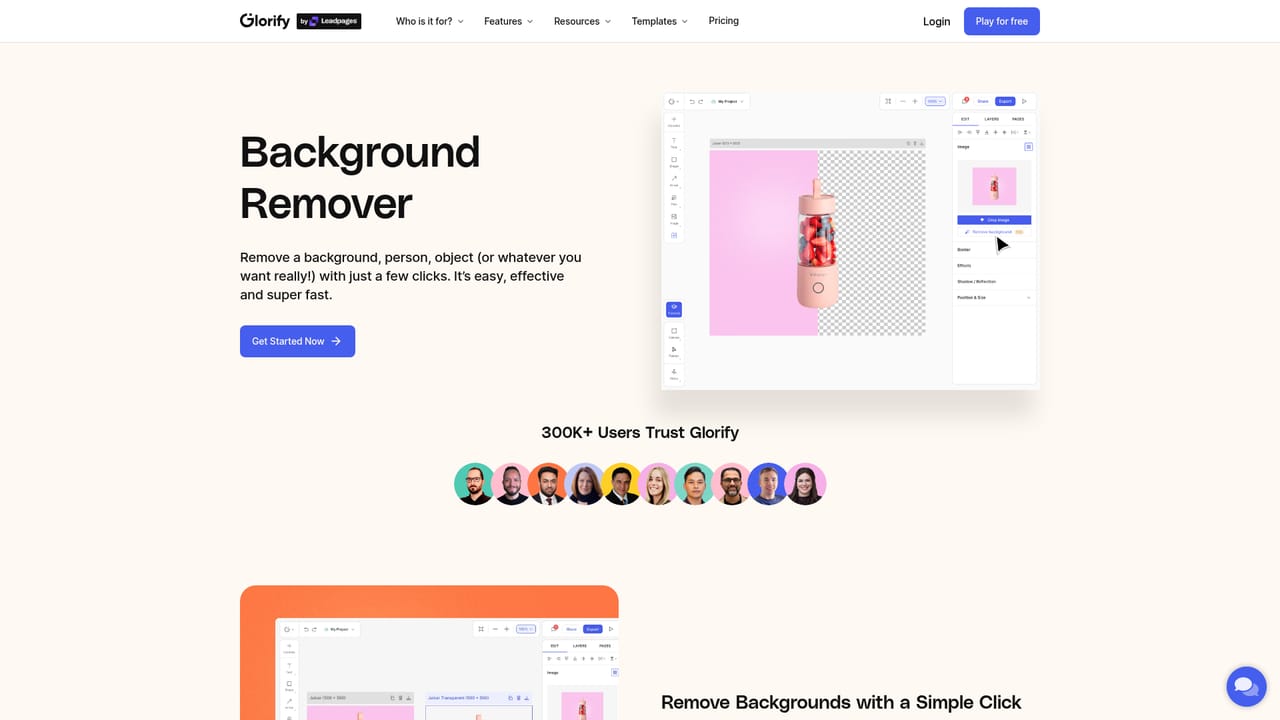Click the orange-framed editor screenshot below
Viewport: 1280px width, 720px height.
pyautogui.click(x=429, y=653)
